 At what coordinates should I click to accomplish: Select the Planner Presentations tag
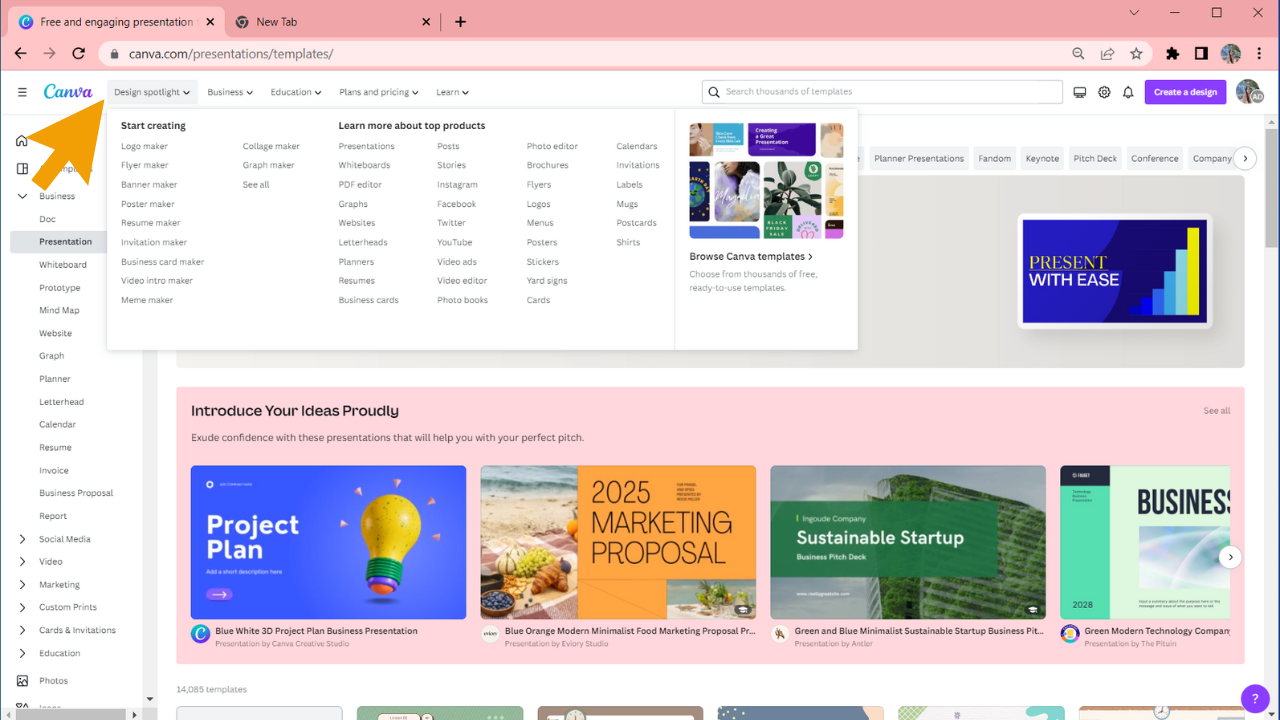(x=919, y=158)
